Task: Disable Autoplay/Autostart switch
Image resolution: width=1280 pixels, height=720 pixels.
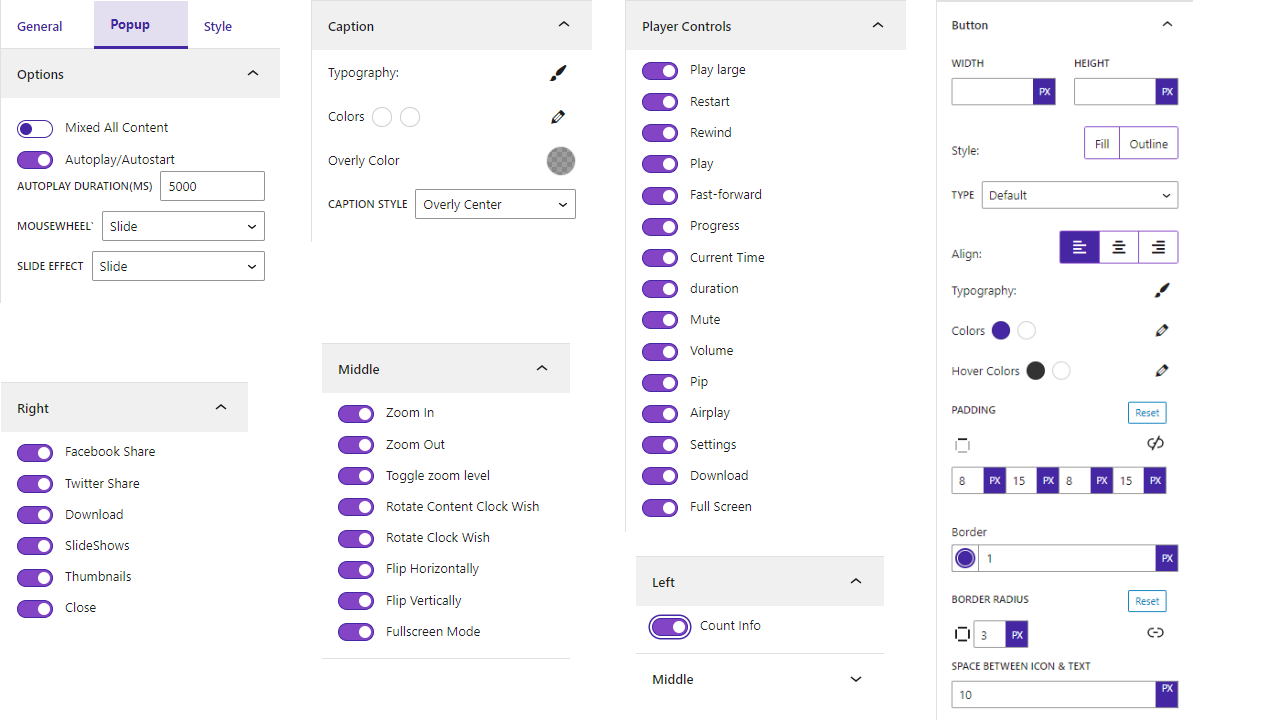Action: coord(35,160)
